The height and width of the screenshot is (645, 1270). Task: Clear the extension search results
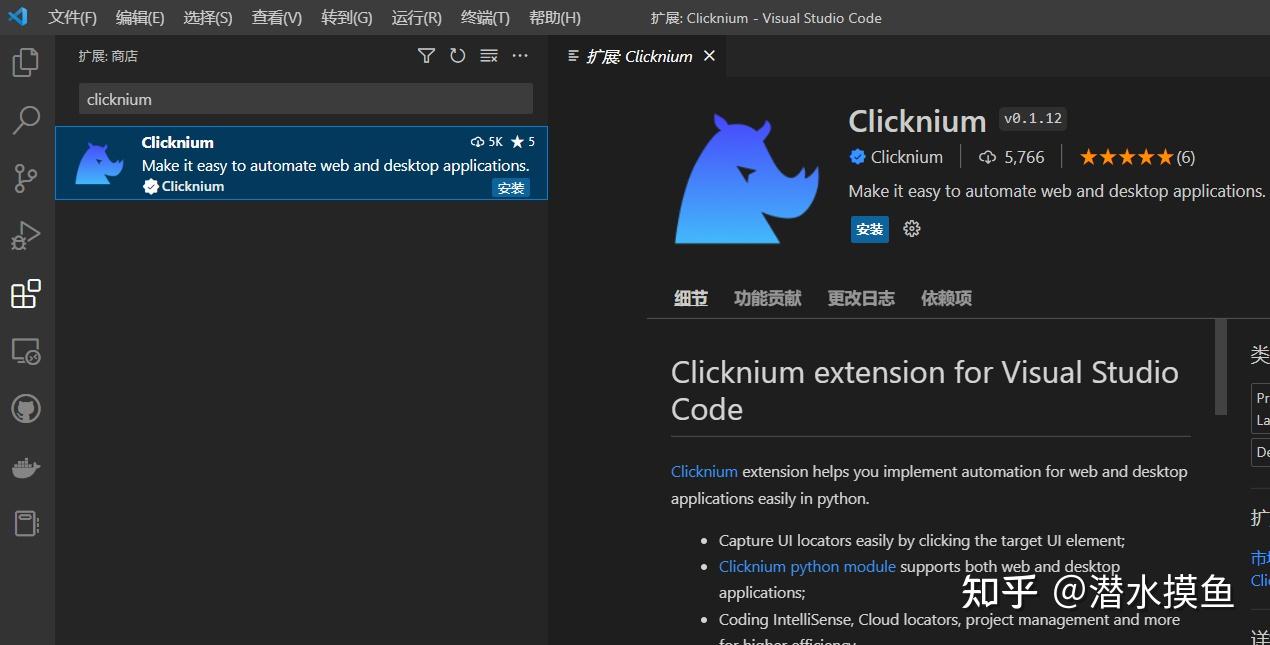488,56
